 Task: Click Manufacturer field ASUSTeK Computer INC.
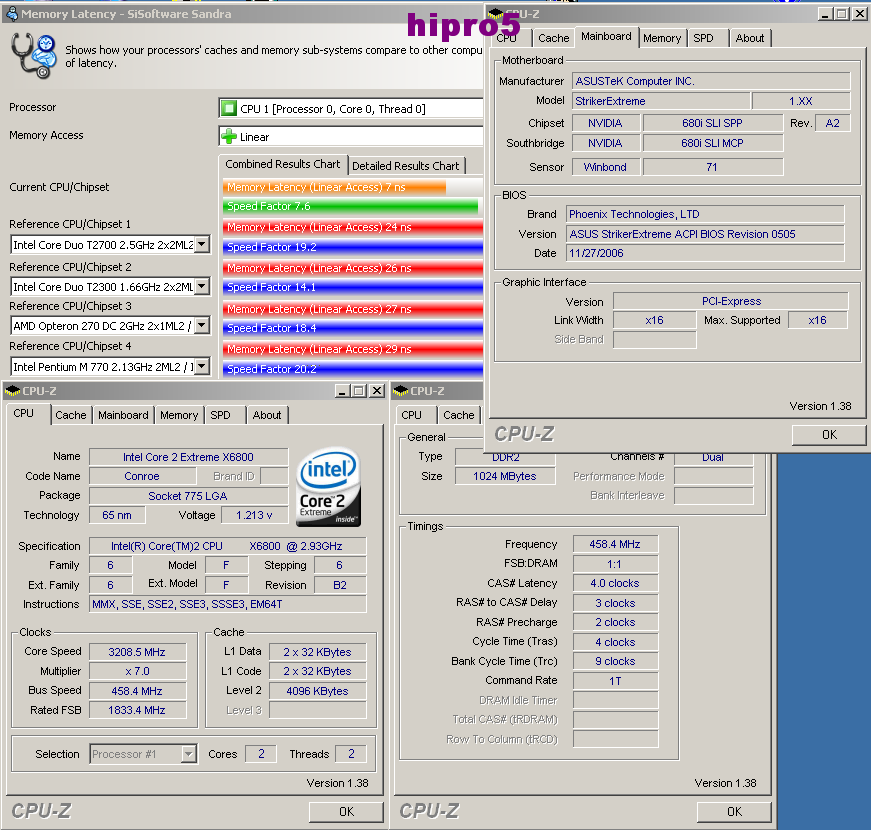711,81
